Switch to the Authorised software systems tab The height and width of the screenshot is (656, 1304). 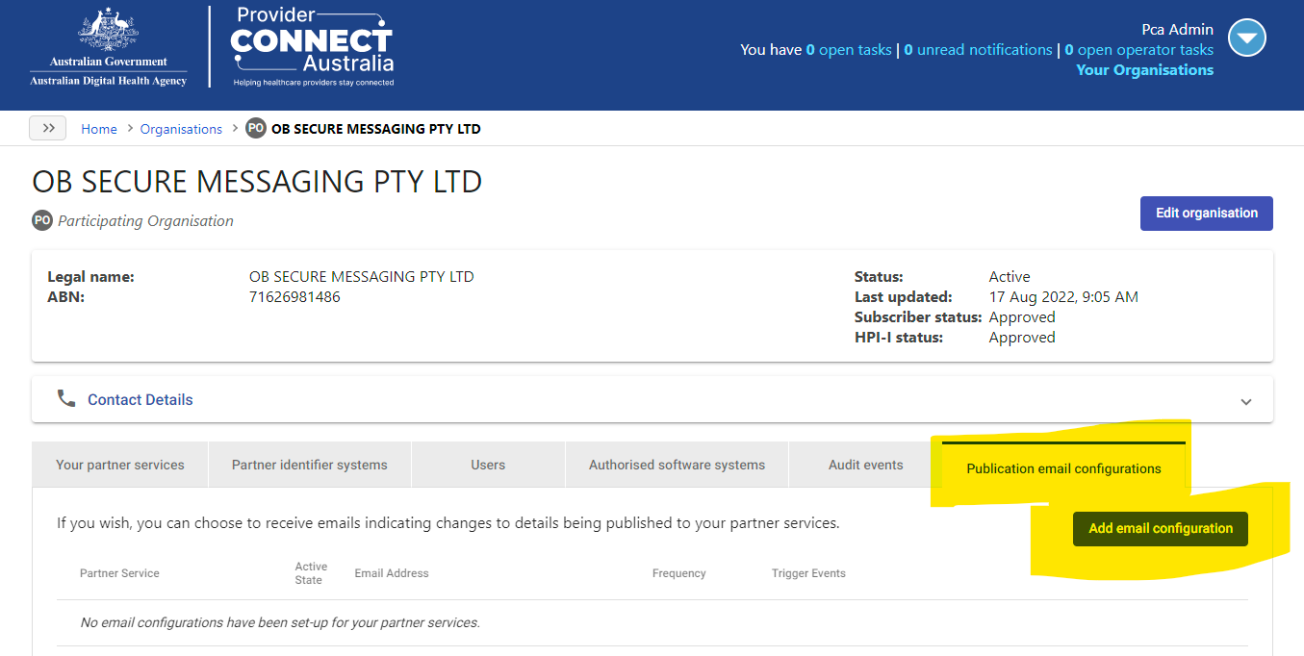677,464
